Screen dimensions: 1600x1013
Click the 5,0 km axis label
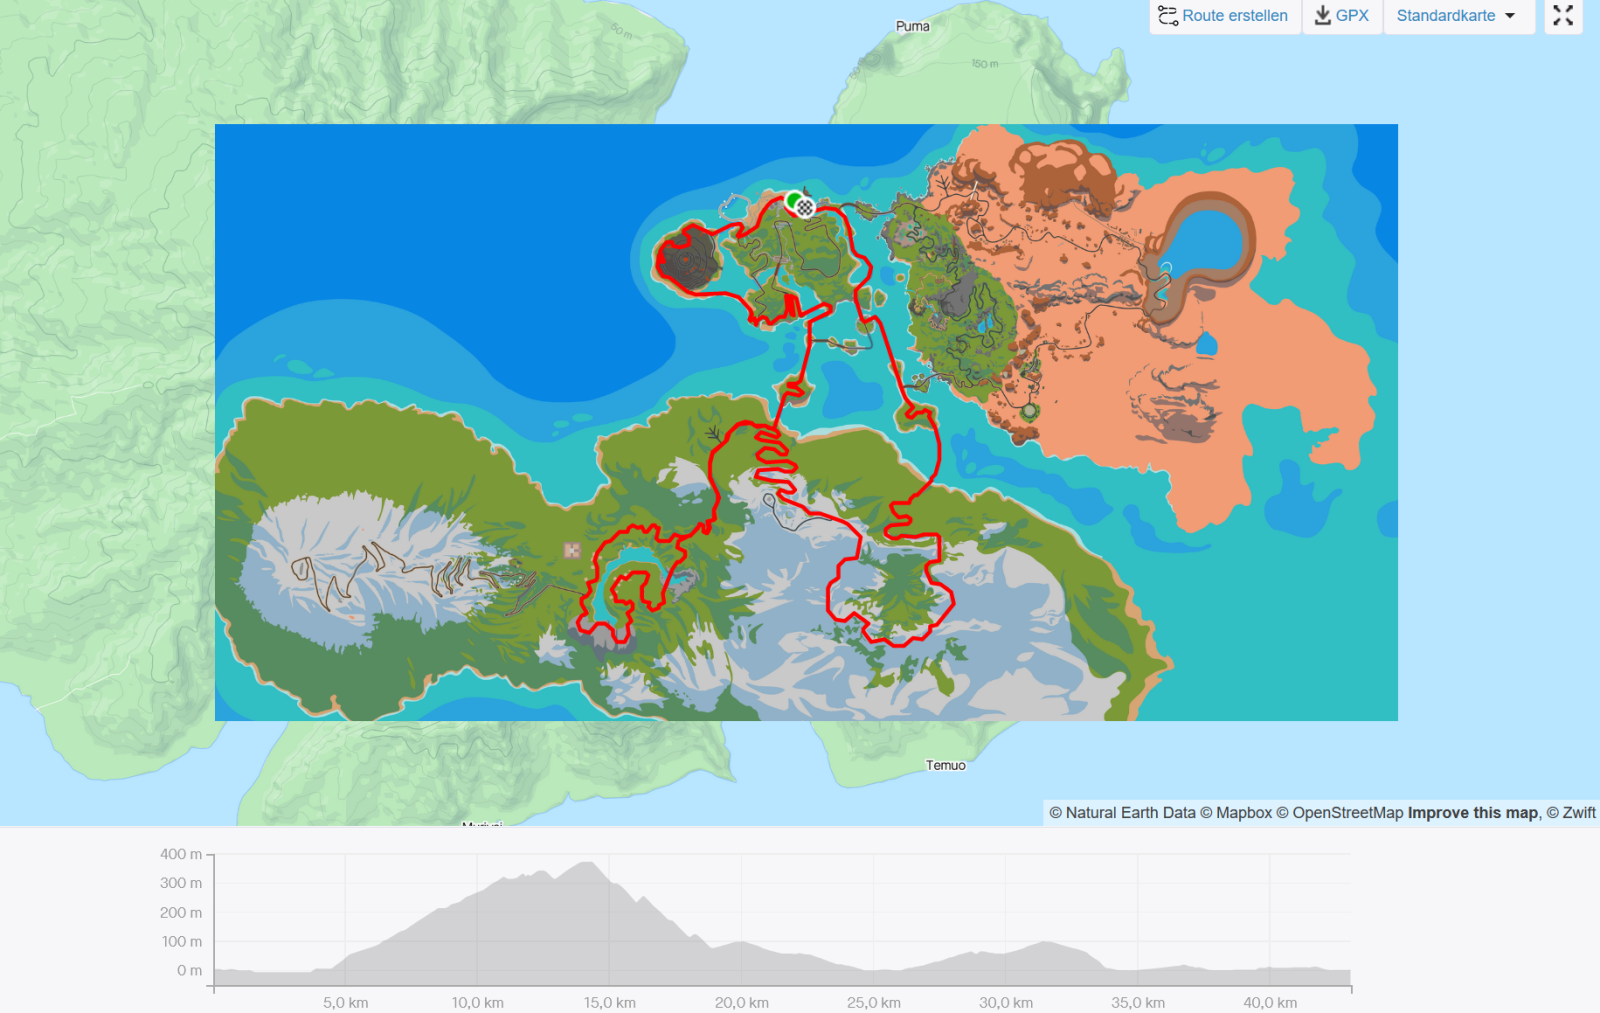pos(346,1003)
